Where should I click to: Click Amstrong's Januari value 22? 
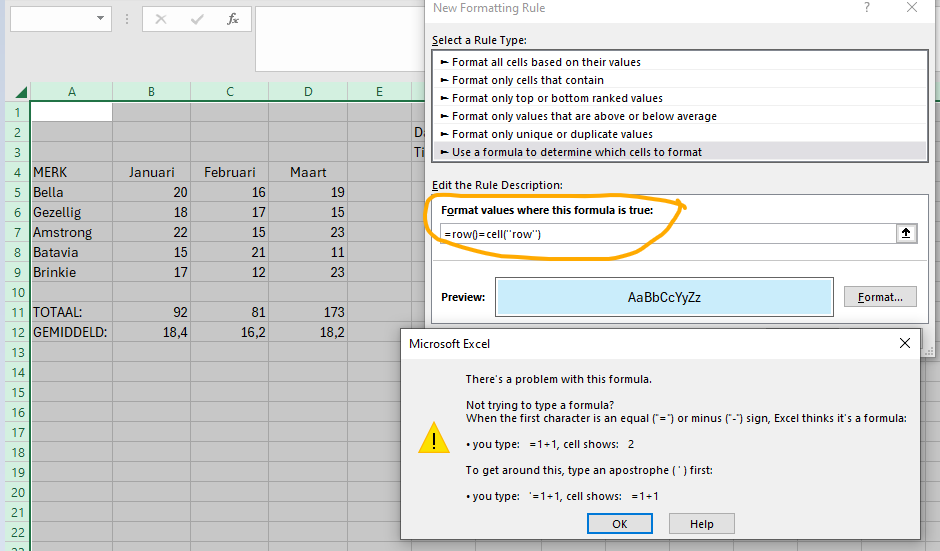click(151, 232)
